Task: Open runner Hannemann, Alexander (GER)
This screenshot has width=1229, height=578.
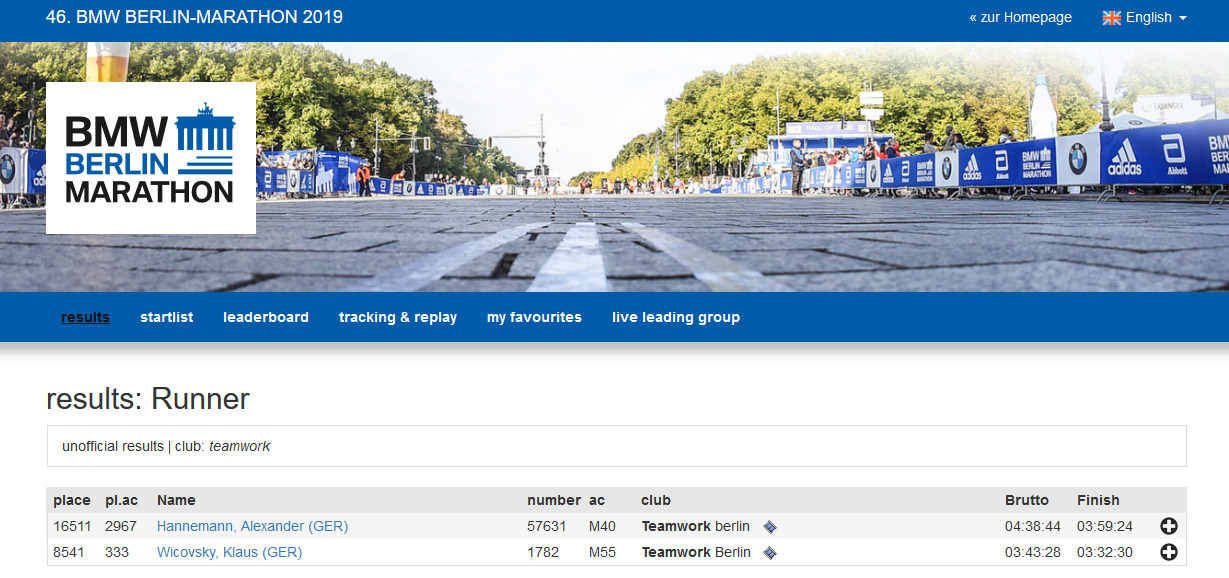Action: [252, 526]
